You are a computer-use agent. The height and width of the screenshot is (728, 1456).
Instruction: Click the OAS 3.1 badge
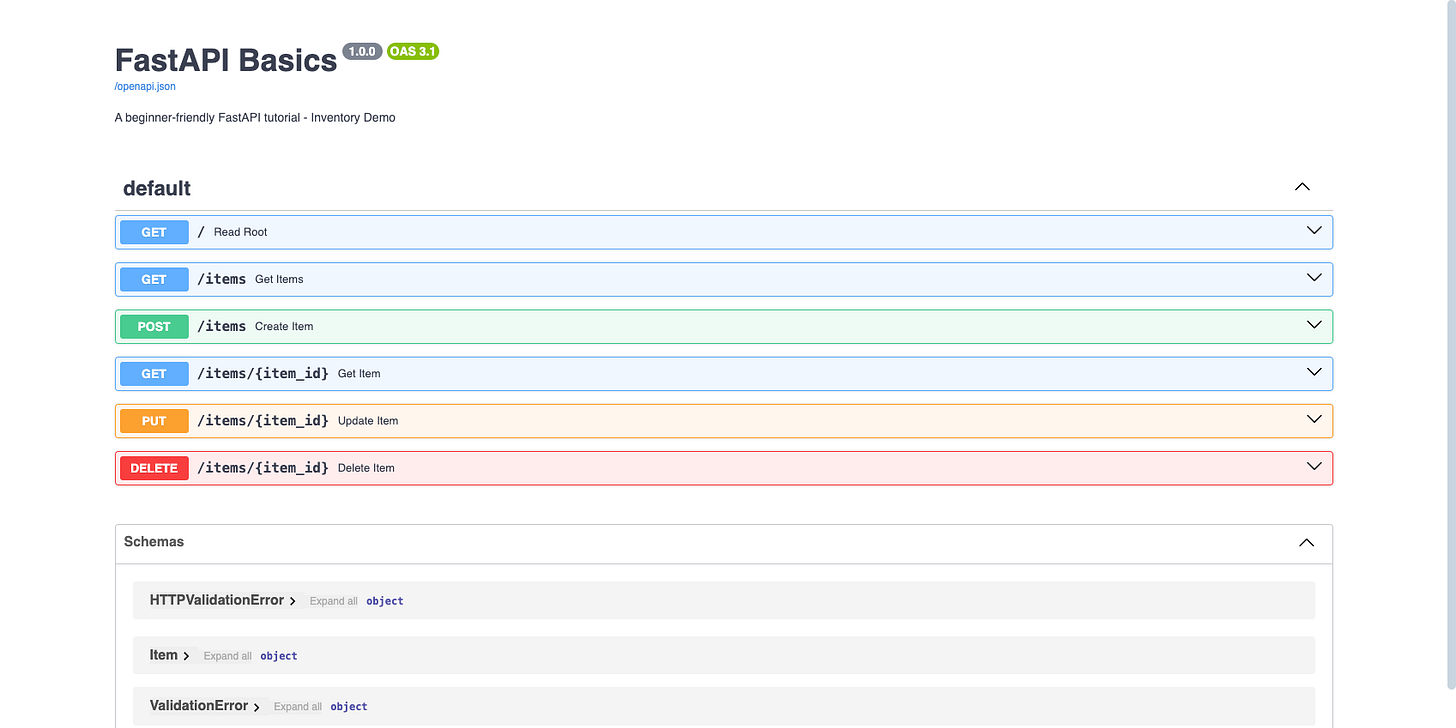413,51
